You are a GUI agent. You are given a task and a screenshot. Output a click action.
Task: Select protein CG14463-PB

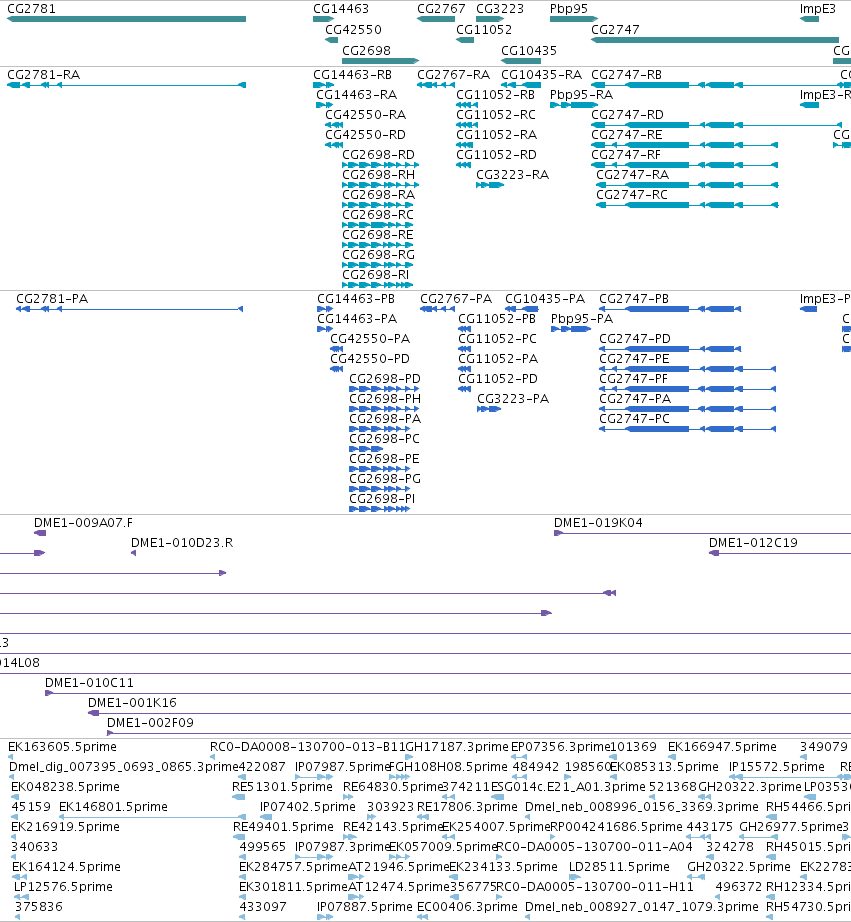(356, 299)
